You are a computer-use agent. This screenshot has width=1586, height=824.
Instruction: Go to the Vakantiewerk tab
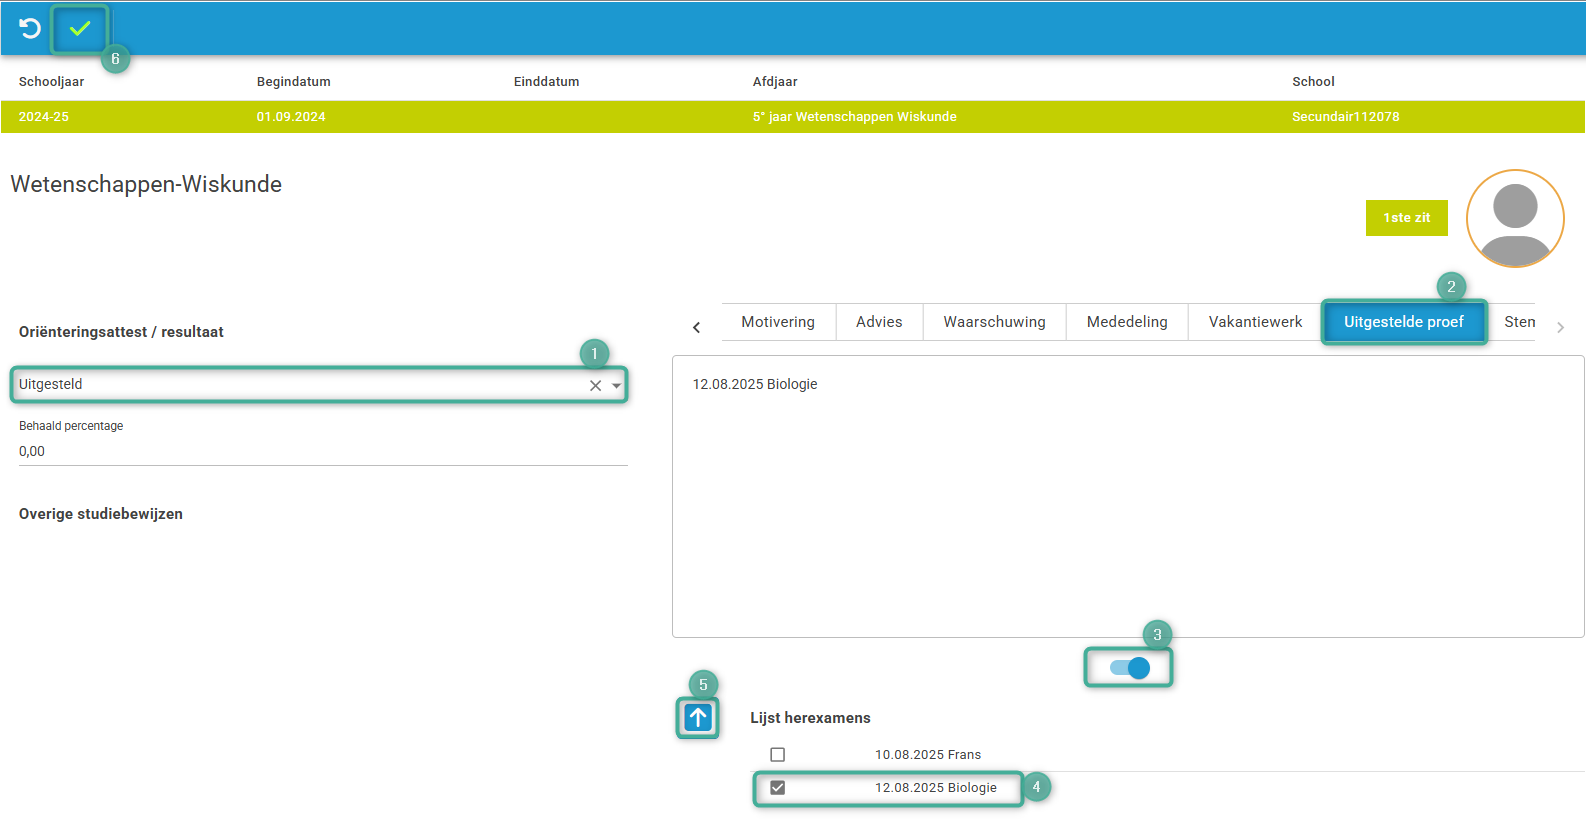(x=1255, y=322)
